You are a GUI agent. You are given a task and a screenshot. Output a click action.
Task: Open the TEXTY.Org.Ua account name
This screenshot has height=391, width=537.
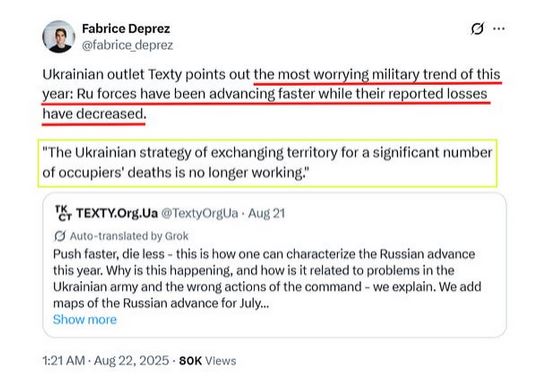[x=117, y=213]
